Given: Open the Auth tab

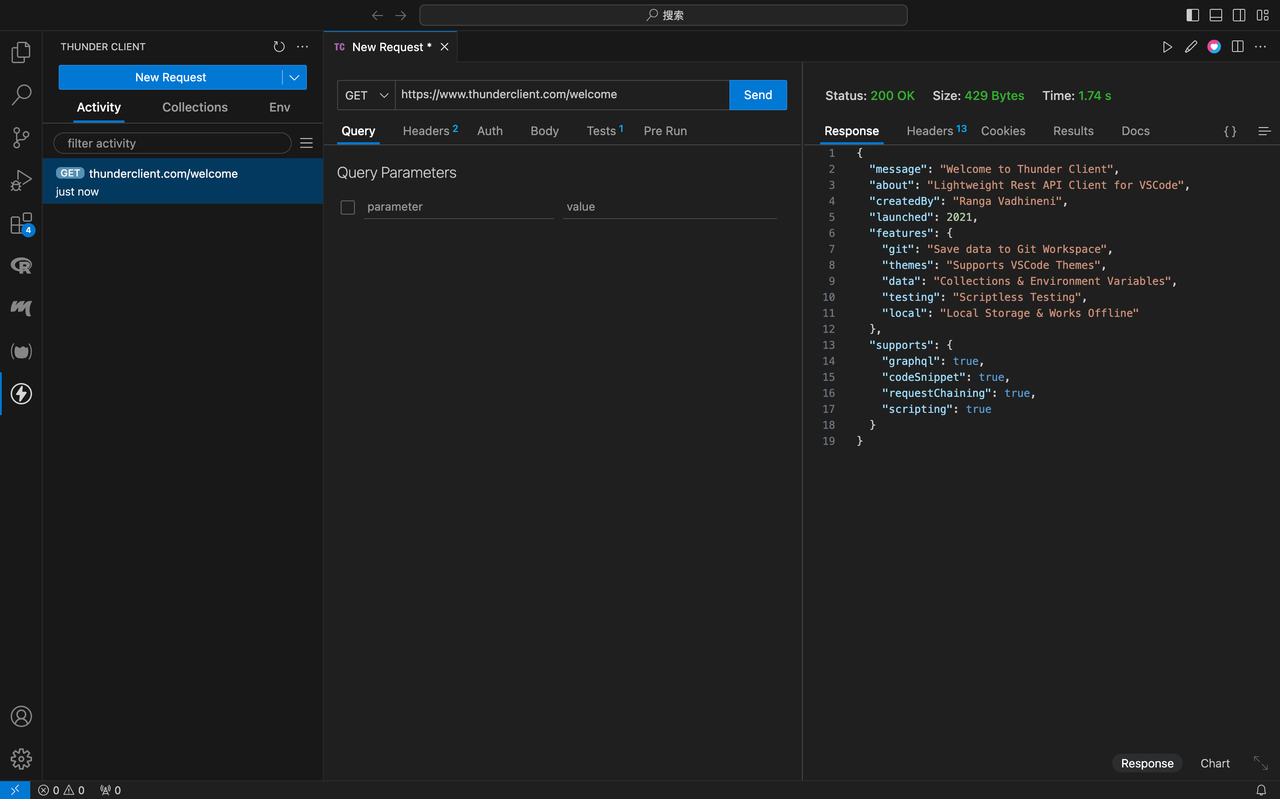Looking at the screenshot, I should coord(490,131).
